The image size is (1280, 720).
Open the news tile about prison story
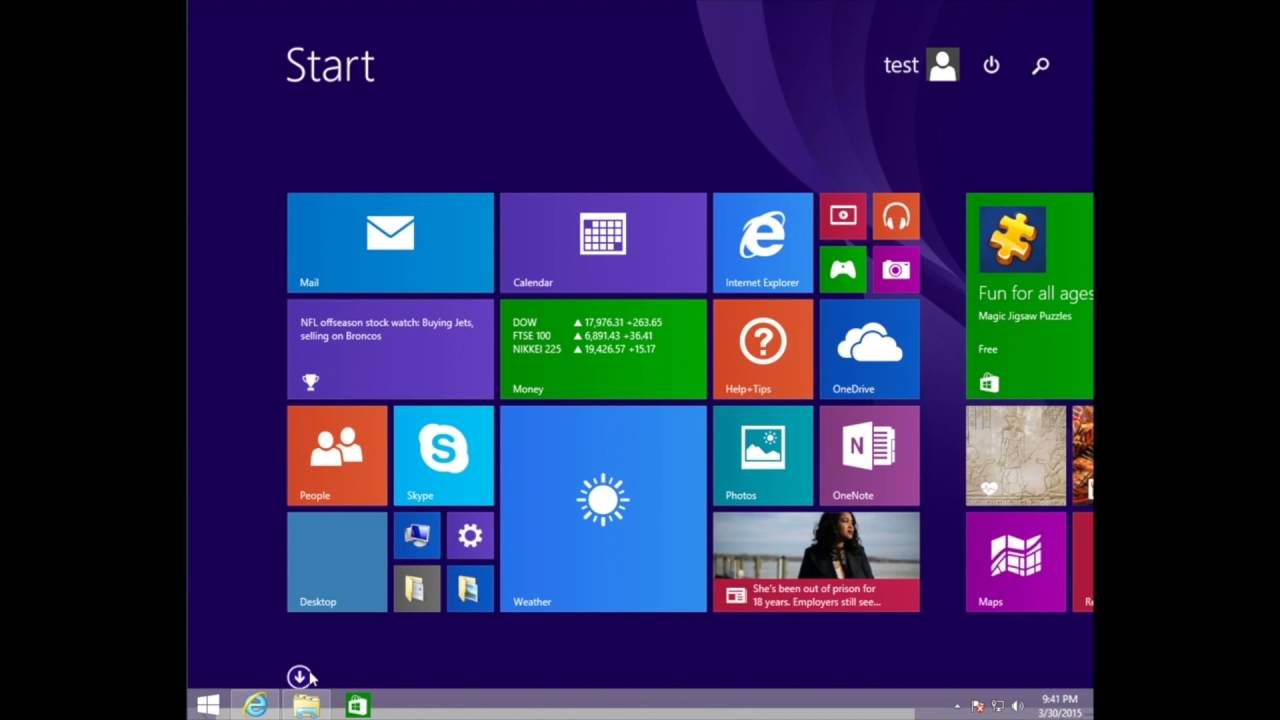[x=816, y=562]
